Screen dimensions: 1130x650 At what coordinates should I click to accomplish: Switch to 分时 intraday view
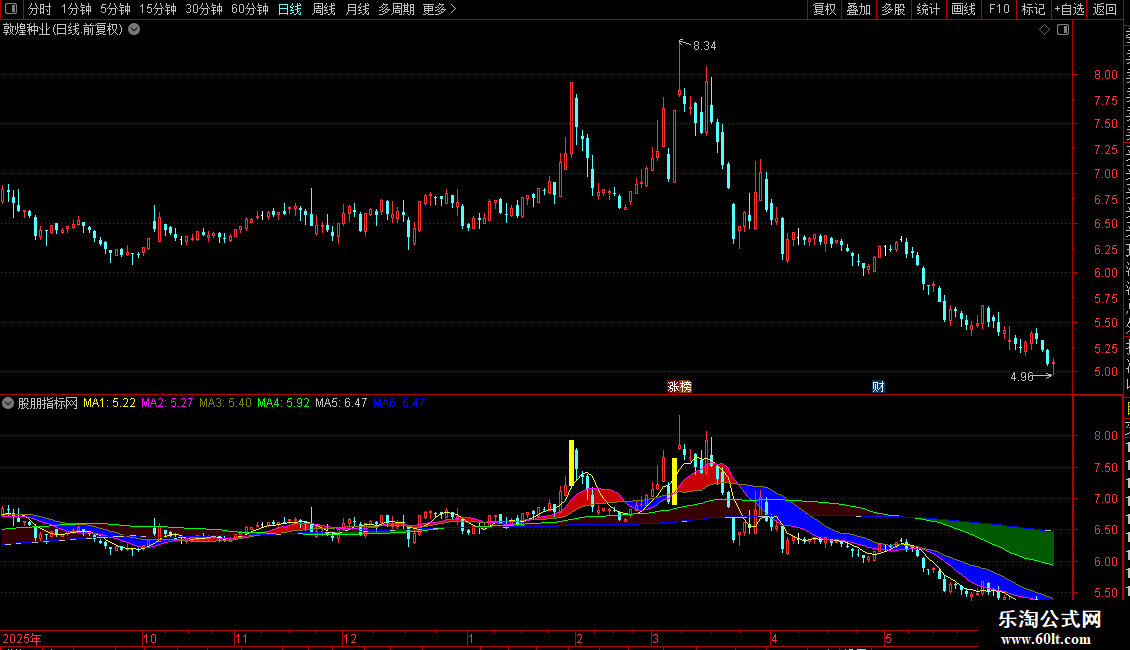40,9
